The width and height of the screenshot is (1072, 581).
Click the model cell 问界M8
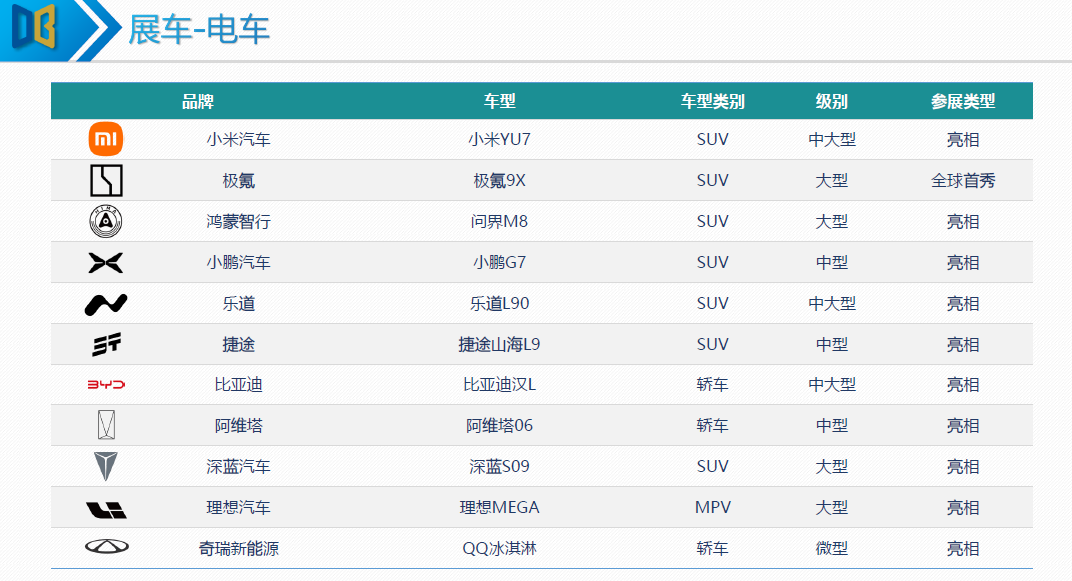pyautogui.click(x=499, y=221)
